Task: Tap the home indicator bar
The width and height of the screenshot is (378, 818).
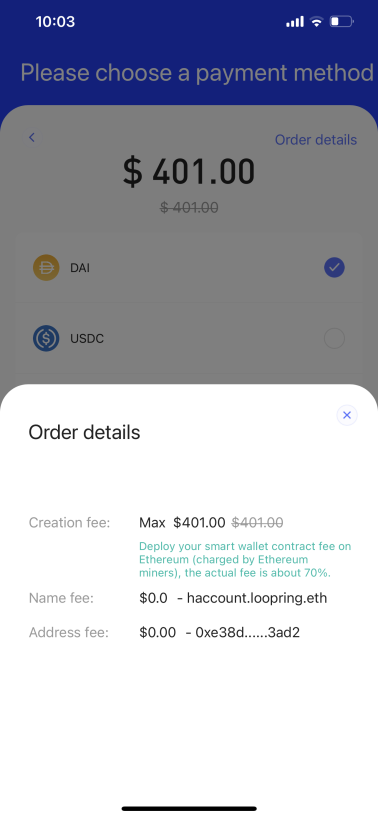Action: pyautogui.click(x=189, y=809)
